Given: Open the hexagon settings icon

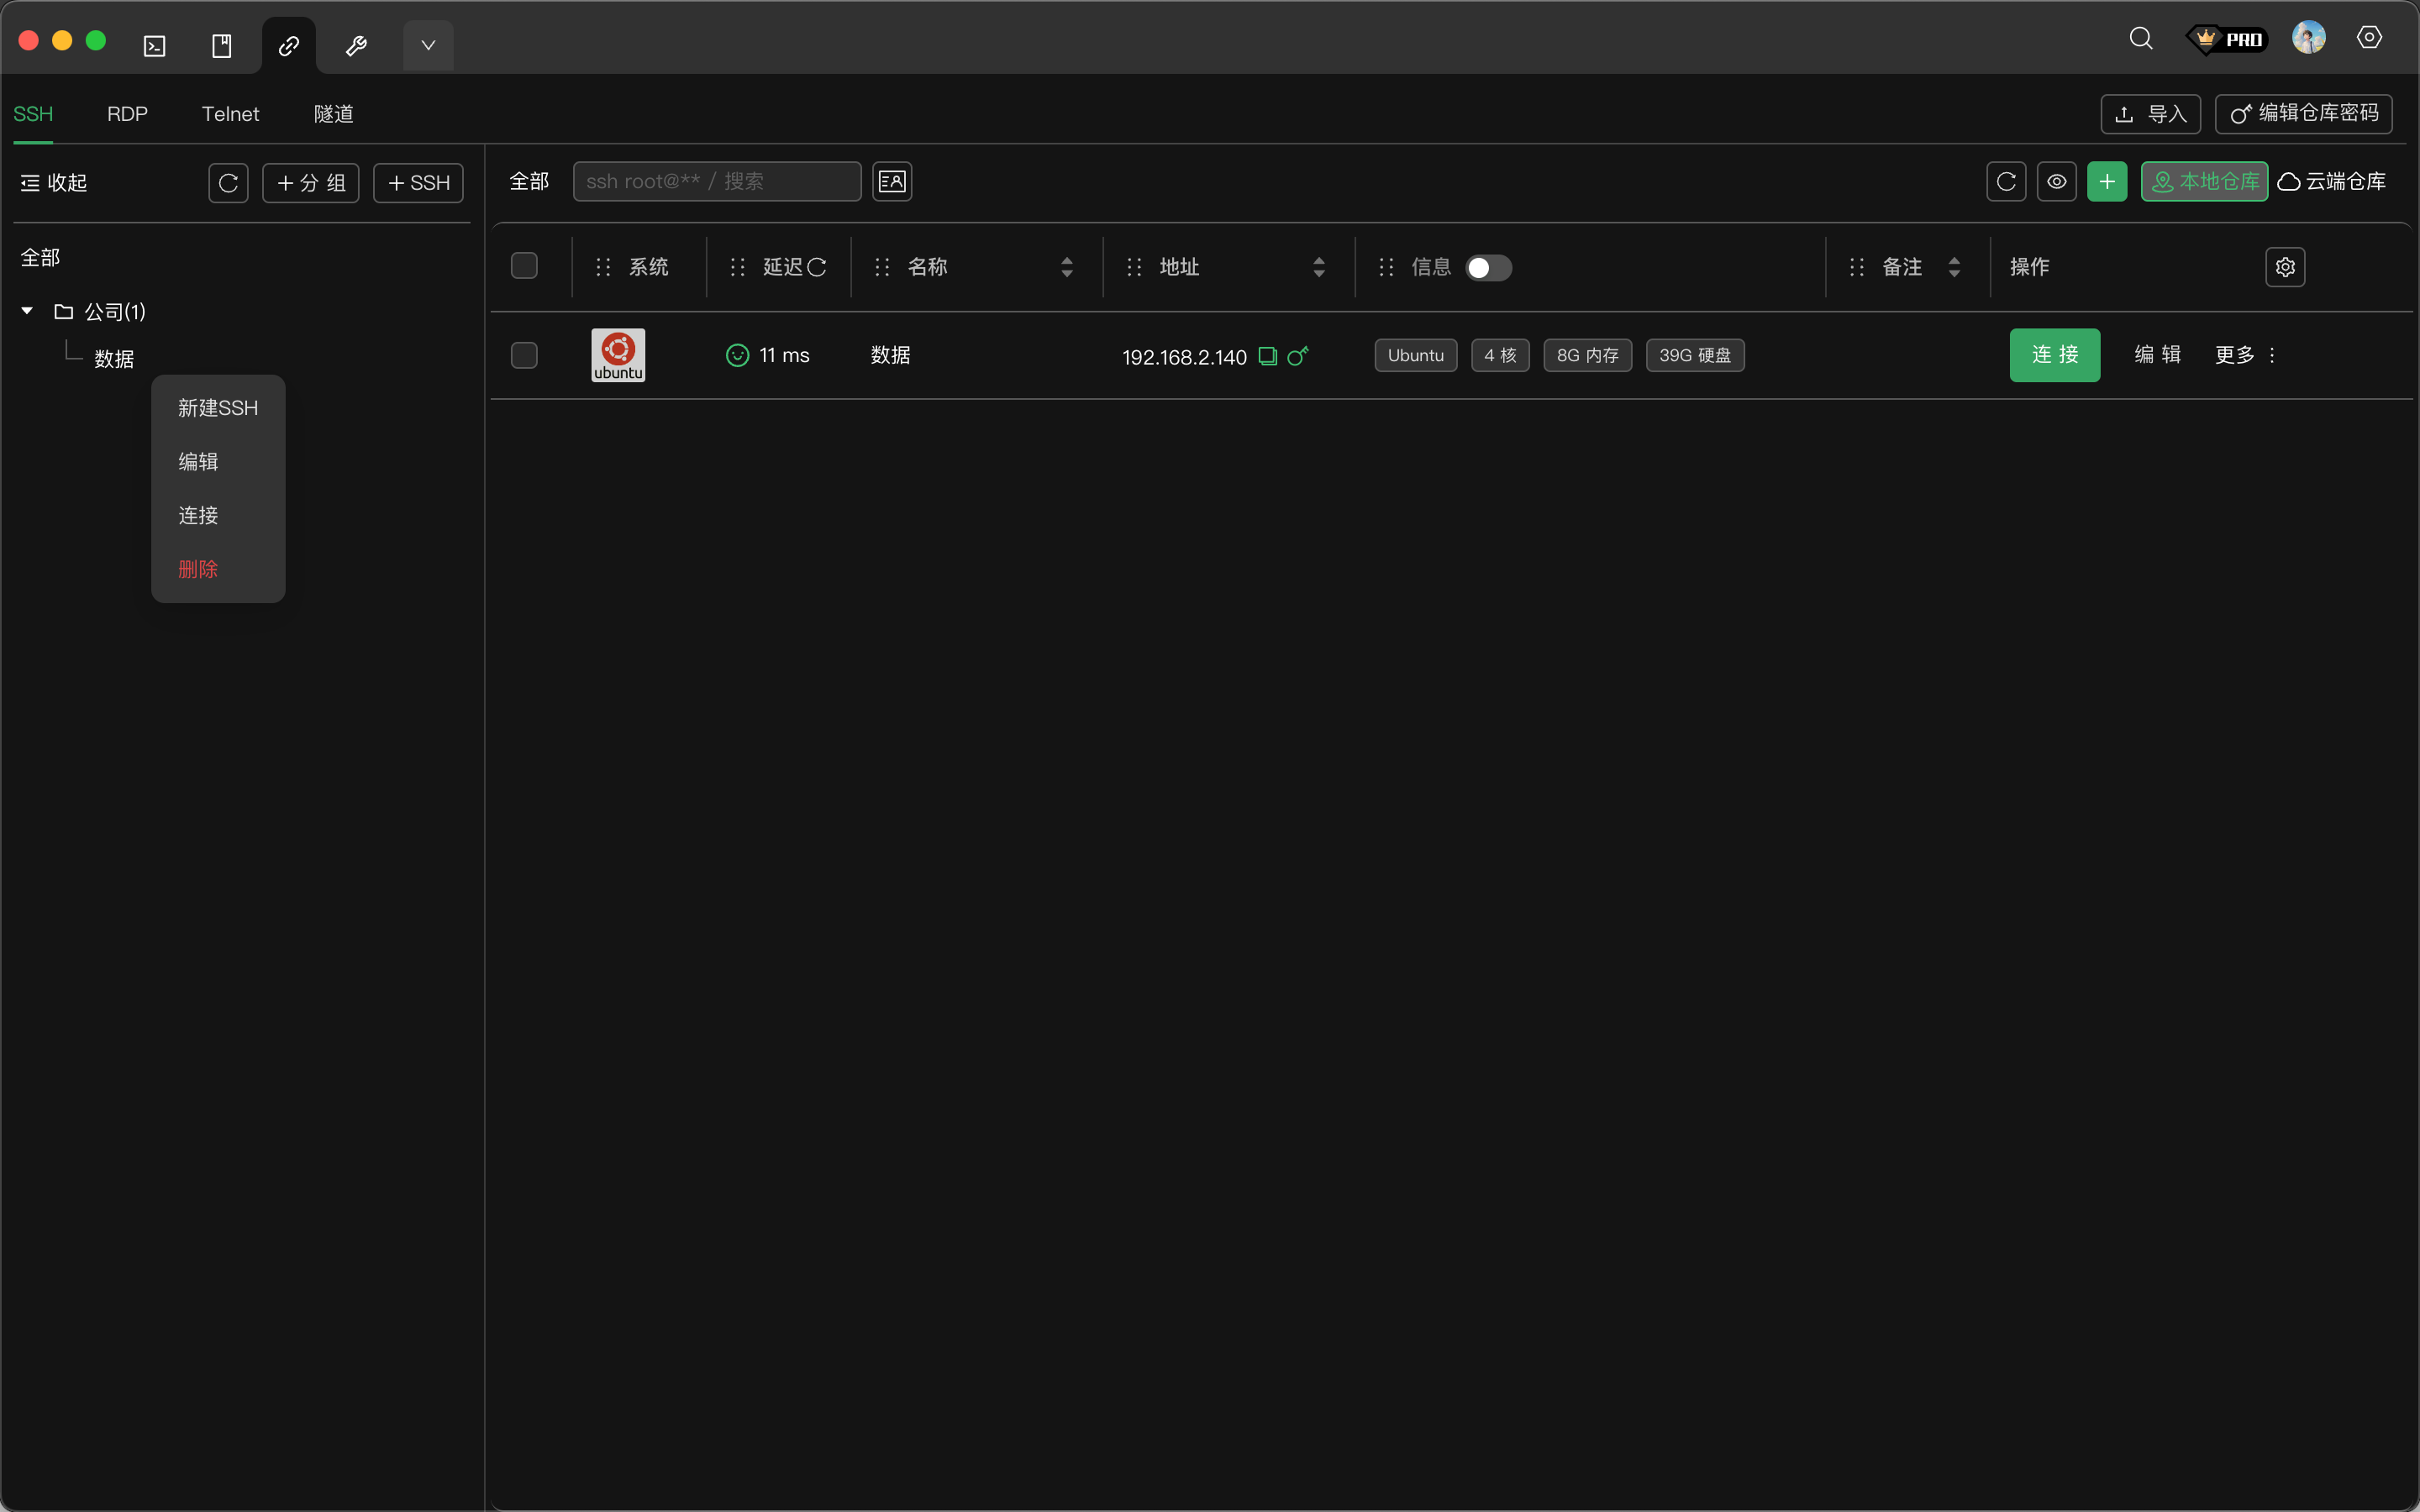Looking at the screenshot, I should pos(2368,38).
